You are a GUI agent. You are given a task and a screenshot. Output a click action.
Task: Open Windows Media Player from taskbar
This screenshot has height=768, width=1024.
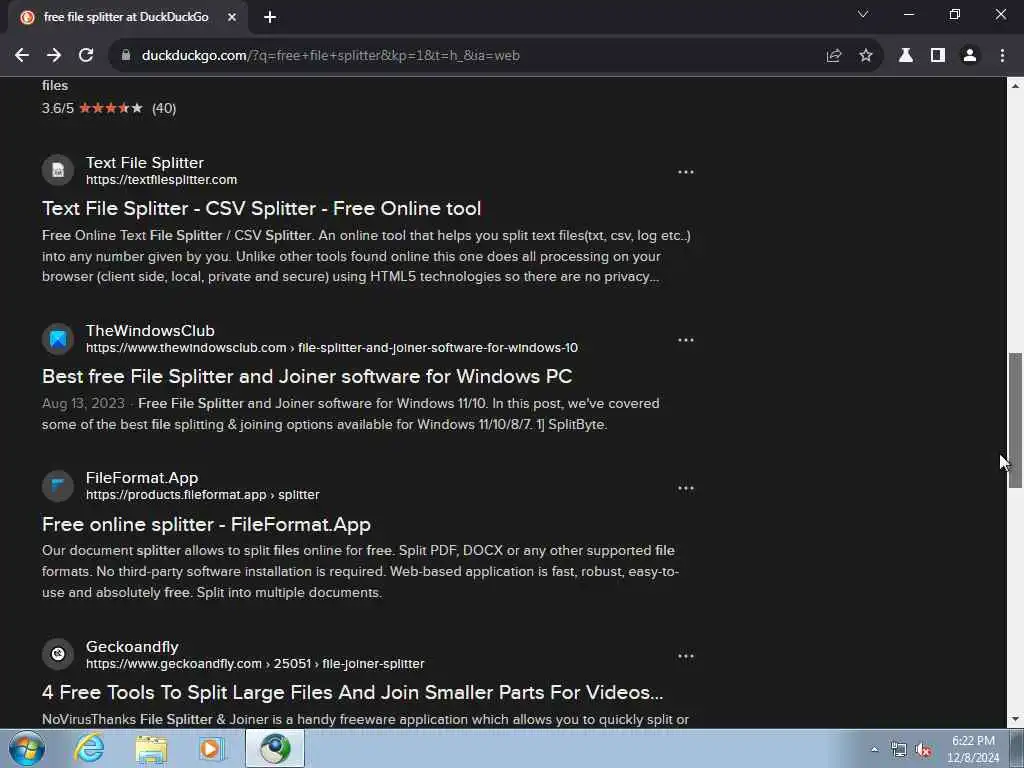click(x=212, y=748)
